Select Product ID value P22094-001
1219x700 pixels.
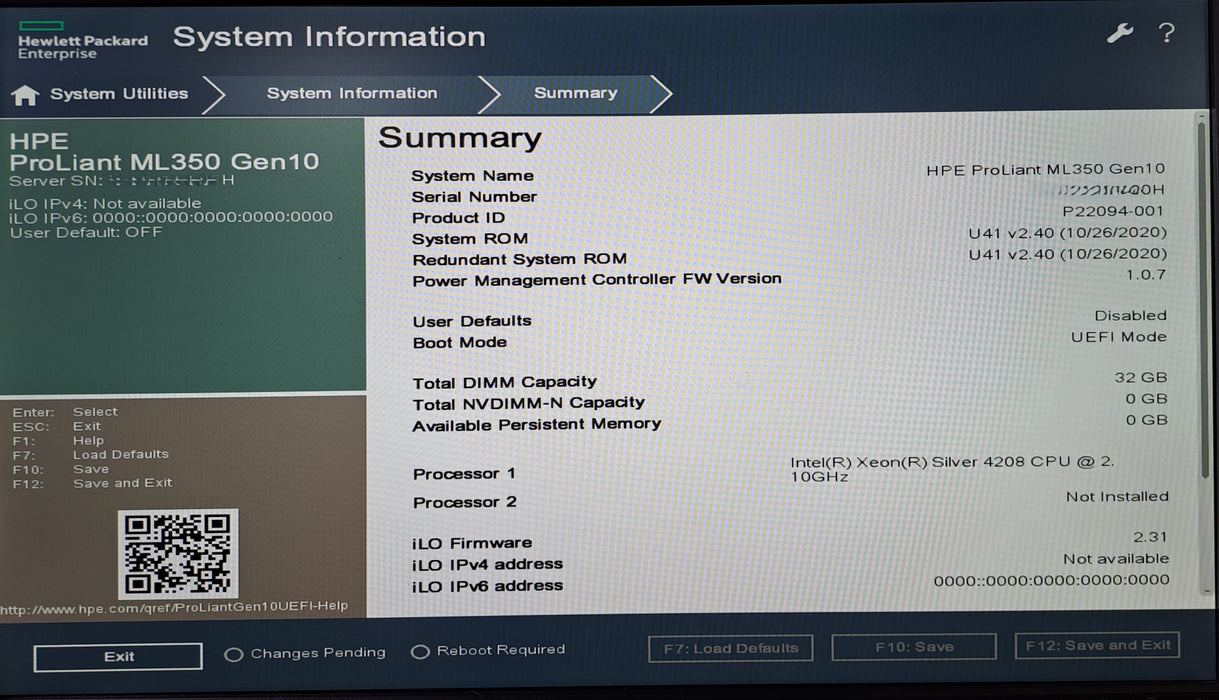[x=1114, y=211]
